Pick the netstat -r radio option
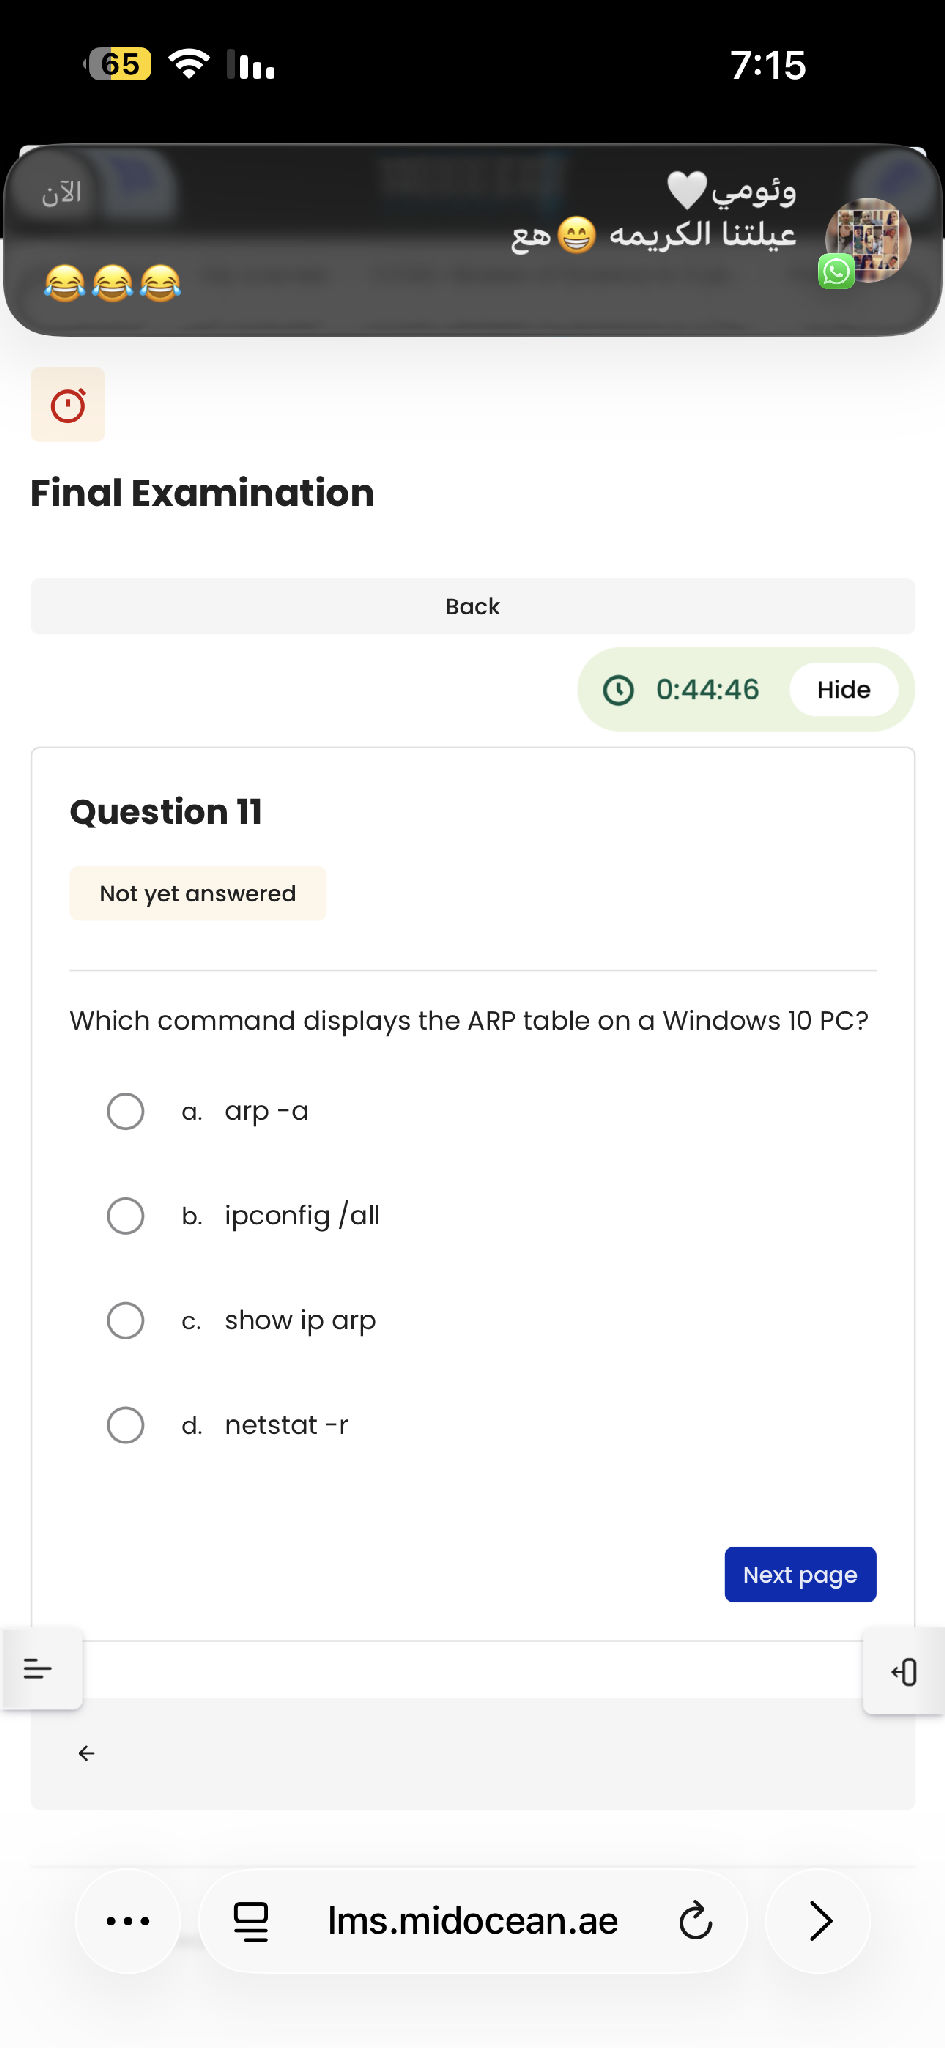 (125, 1425)
